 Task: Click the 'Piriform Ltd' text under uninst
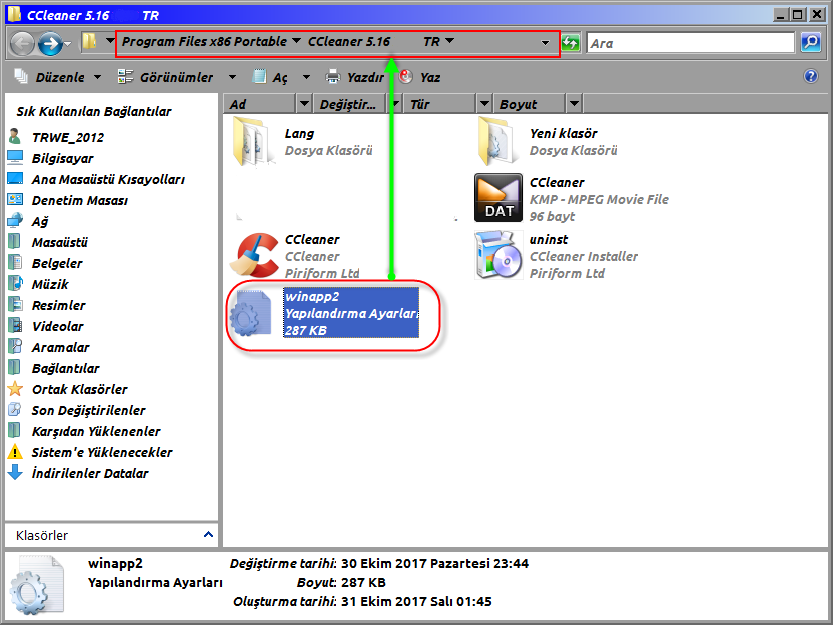(567, 273)
